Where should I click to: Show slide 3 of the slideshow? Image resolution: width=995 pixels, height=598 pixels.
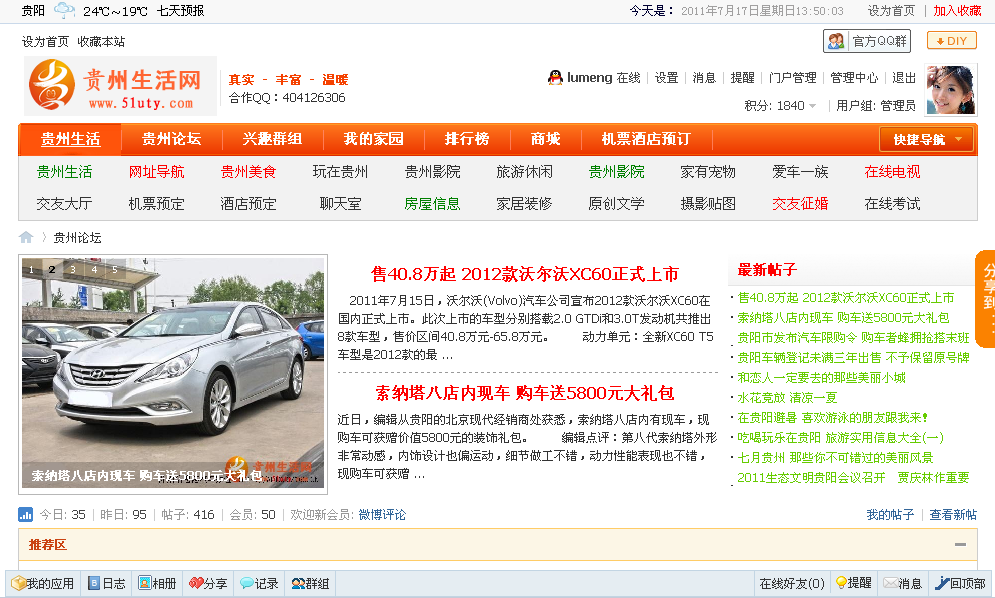click(x=73, y=270)
